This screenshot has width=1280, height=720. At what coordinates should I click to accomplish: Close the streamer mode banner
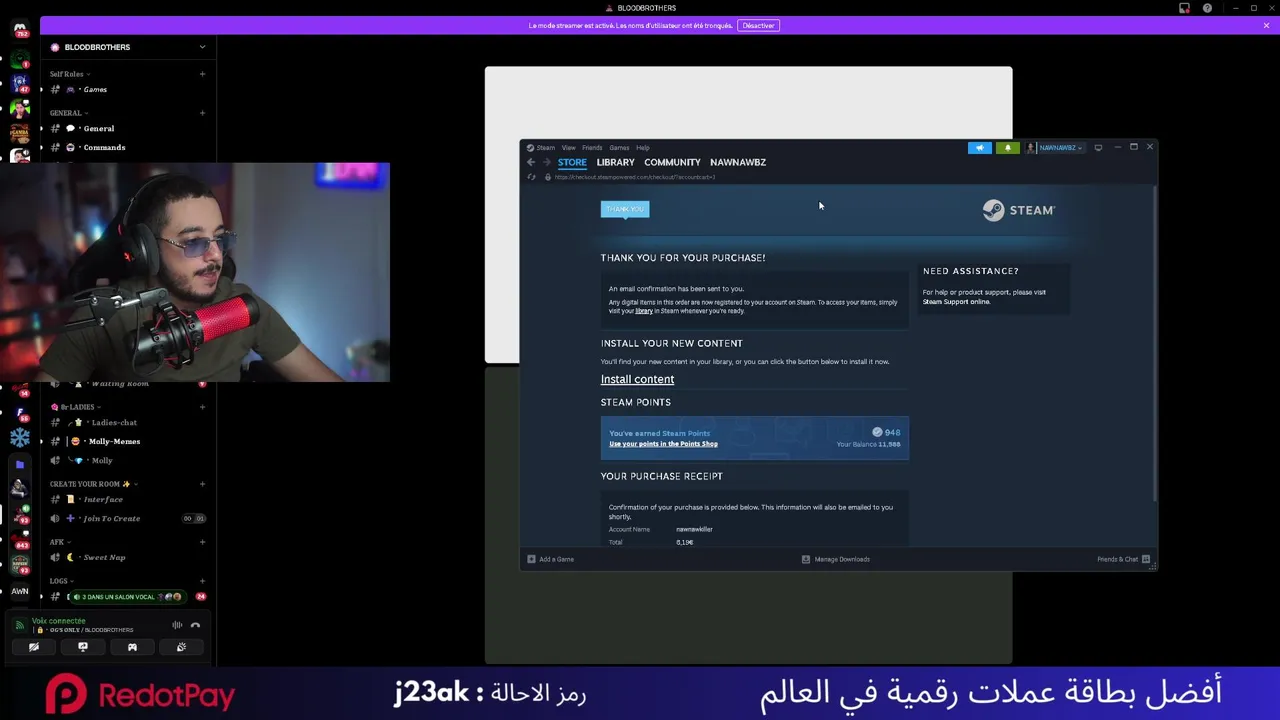tap(1266, 25)
